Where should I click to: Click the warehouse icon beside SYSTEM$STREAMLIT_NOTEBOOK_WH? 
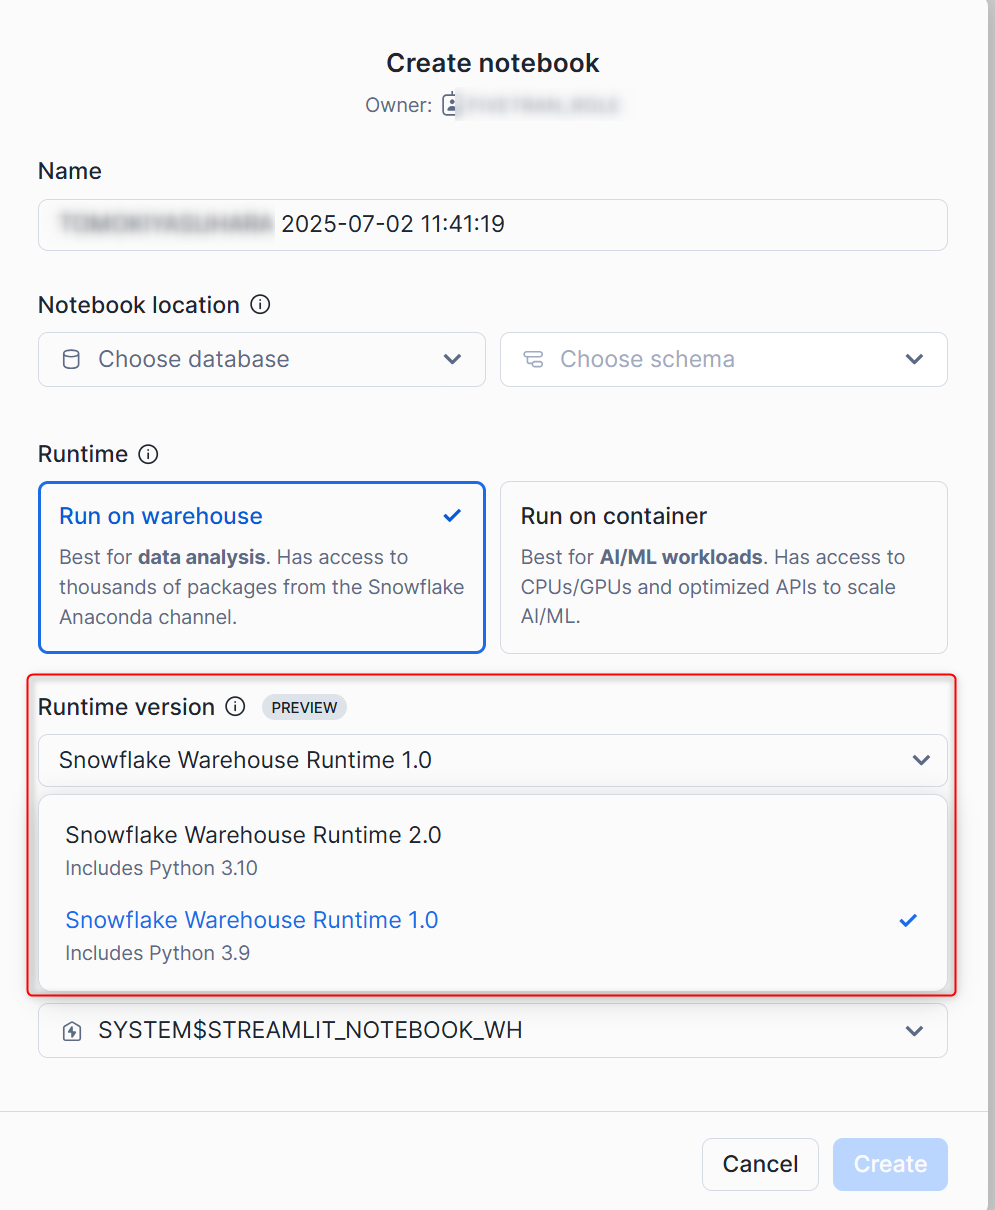[x=72, y=1031]
